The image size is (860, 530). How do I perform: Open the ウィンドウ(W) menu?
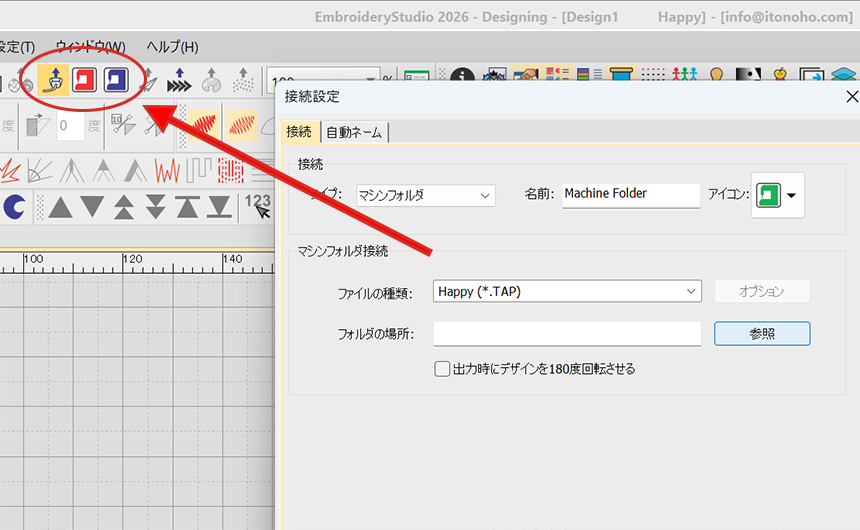(x=90, y=47)
